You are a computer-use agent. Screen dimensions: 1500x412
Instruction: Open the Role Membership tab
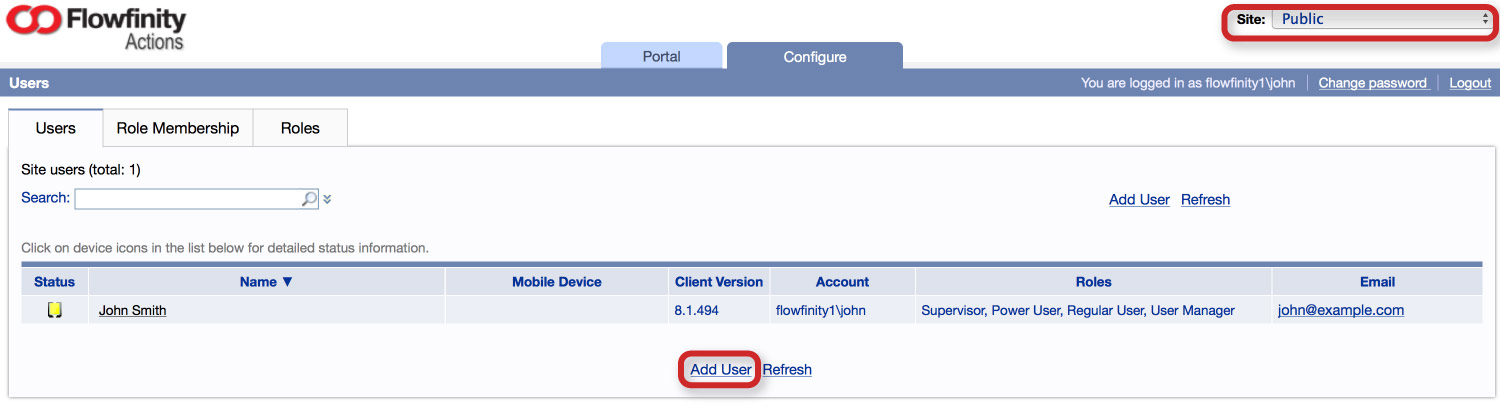pyautogui.click(x=178, y=128)
